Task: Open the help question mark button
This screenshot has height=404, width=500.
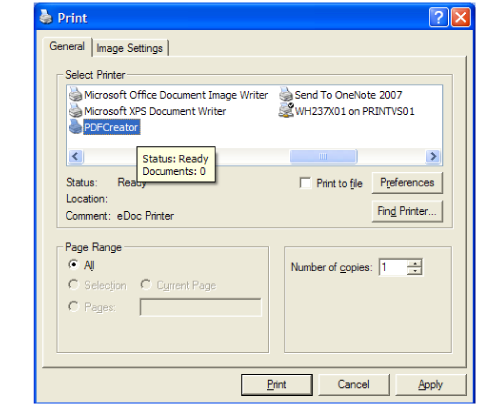Action: (x=439, y=17)
